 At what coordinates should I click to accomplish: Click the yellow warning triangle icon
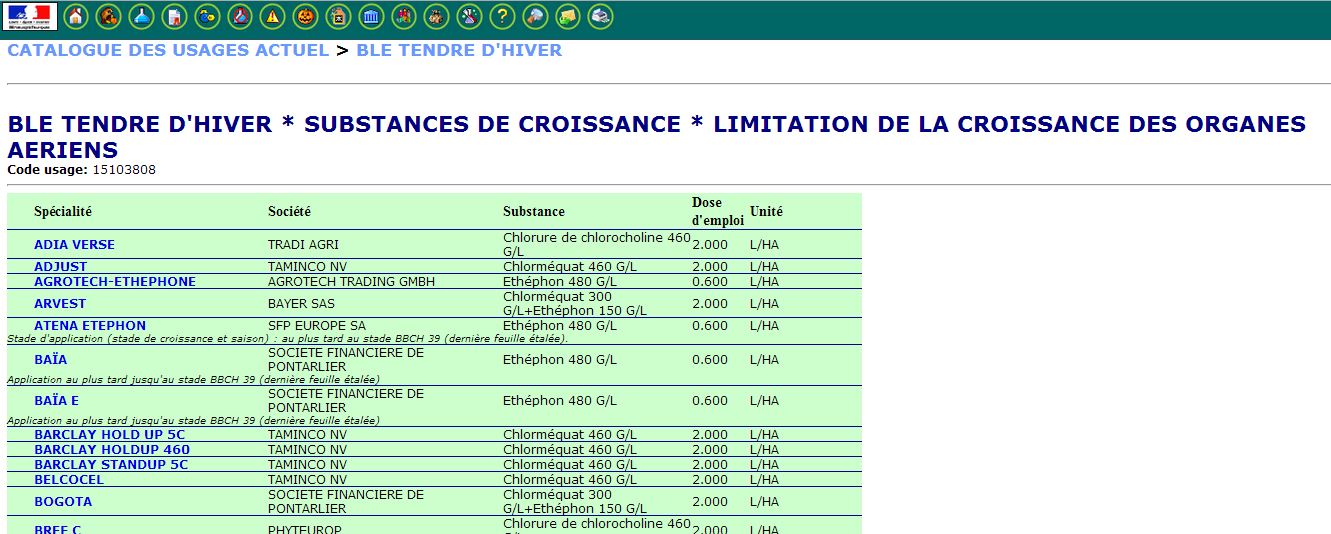(272, 16)
